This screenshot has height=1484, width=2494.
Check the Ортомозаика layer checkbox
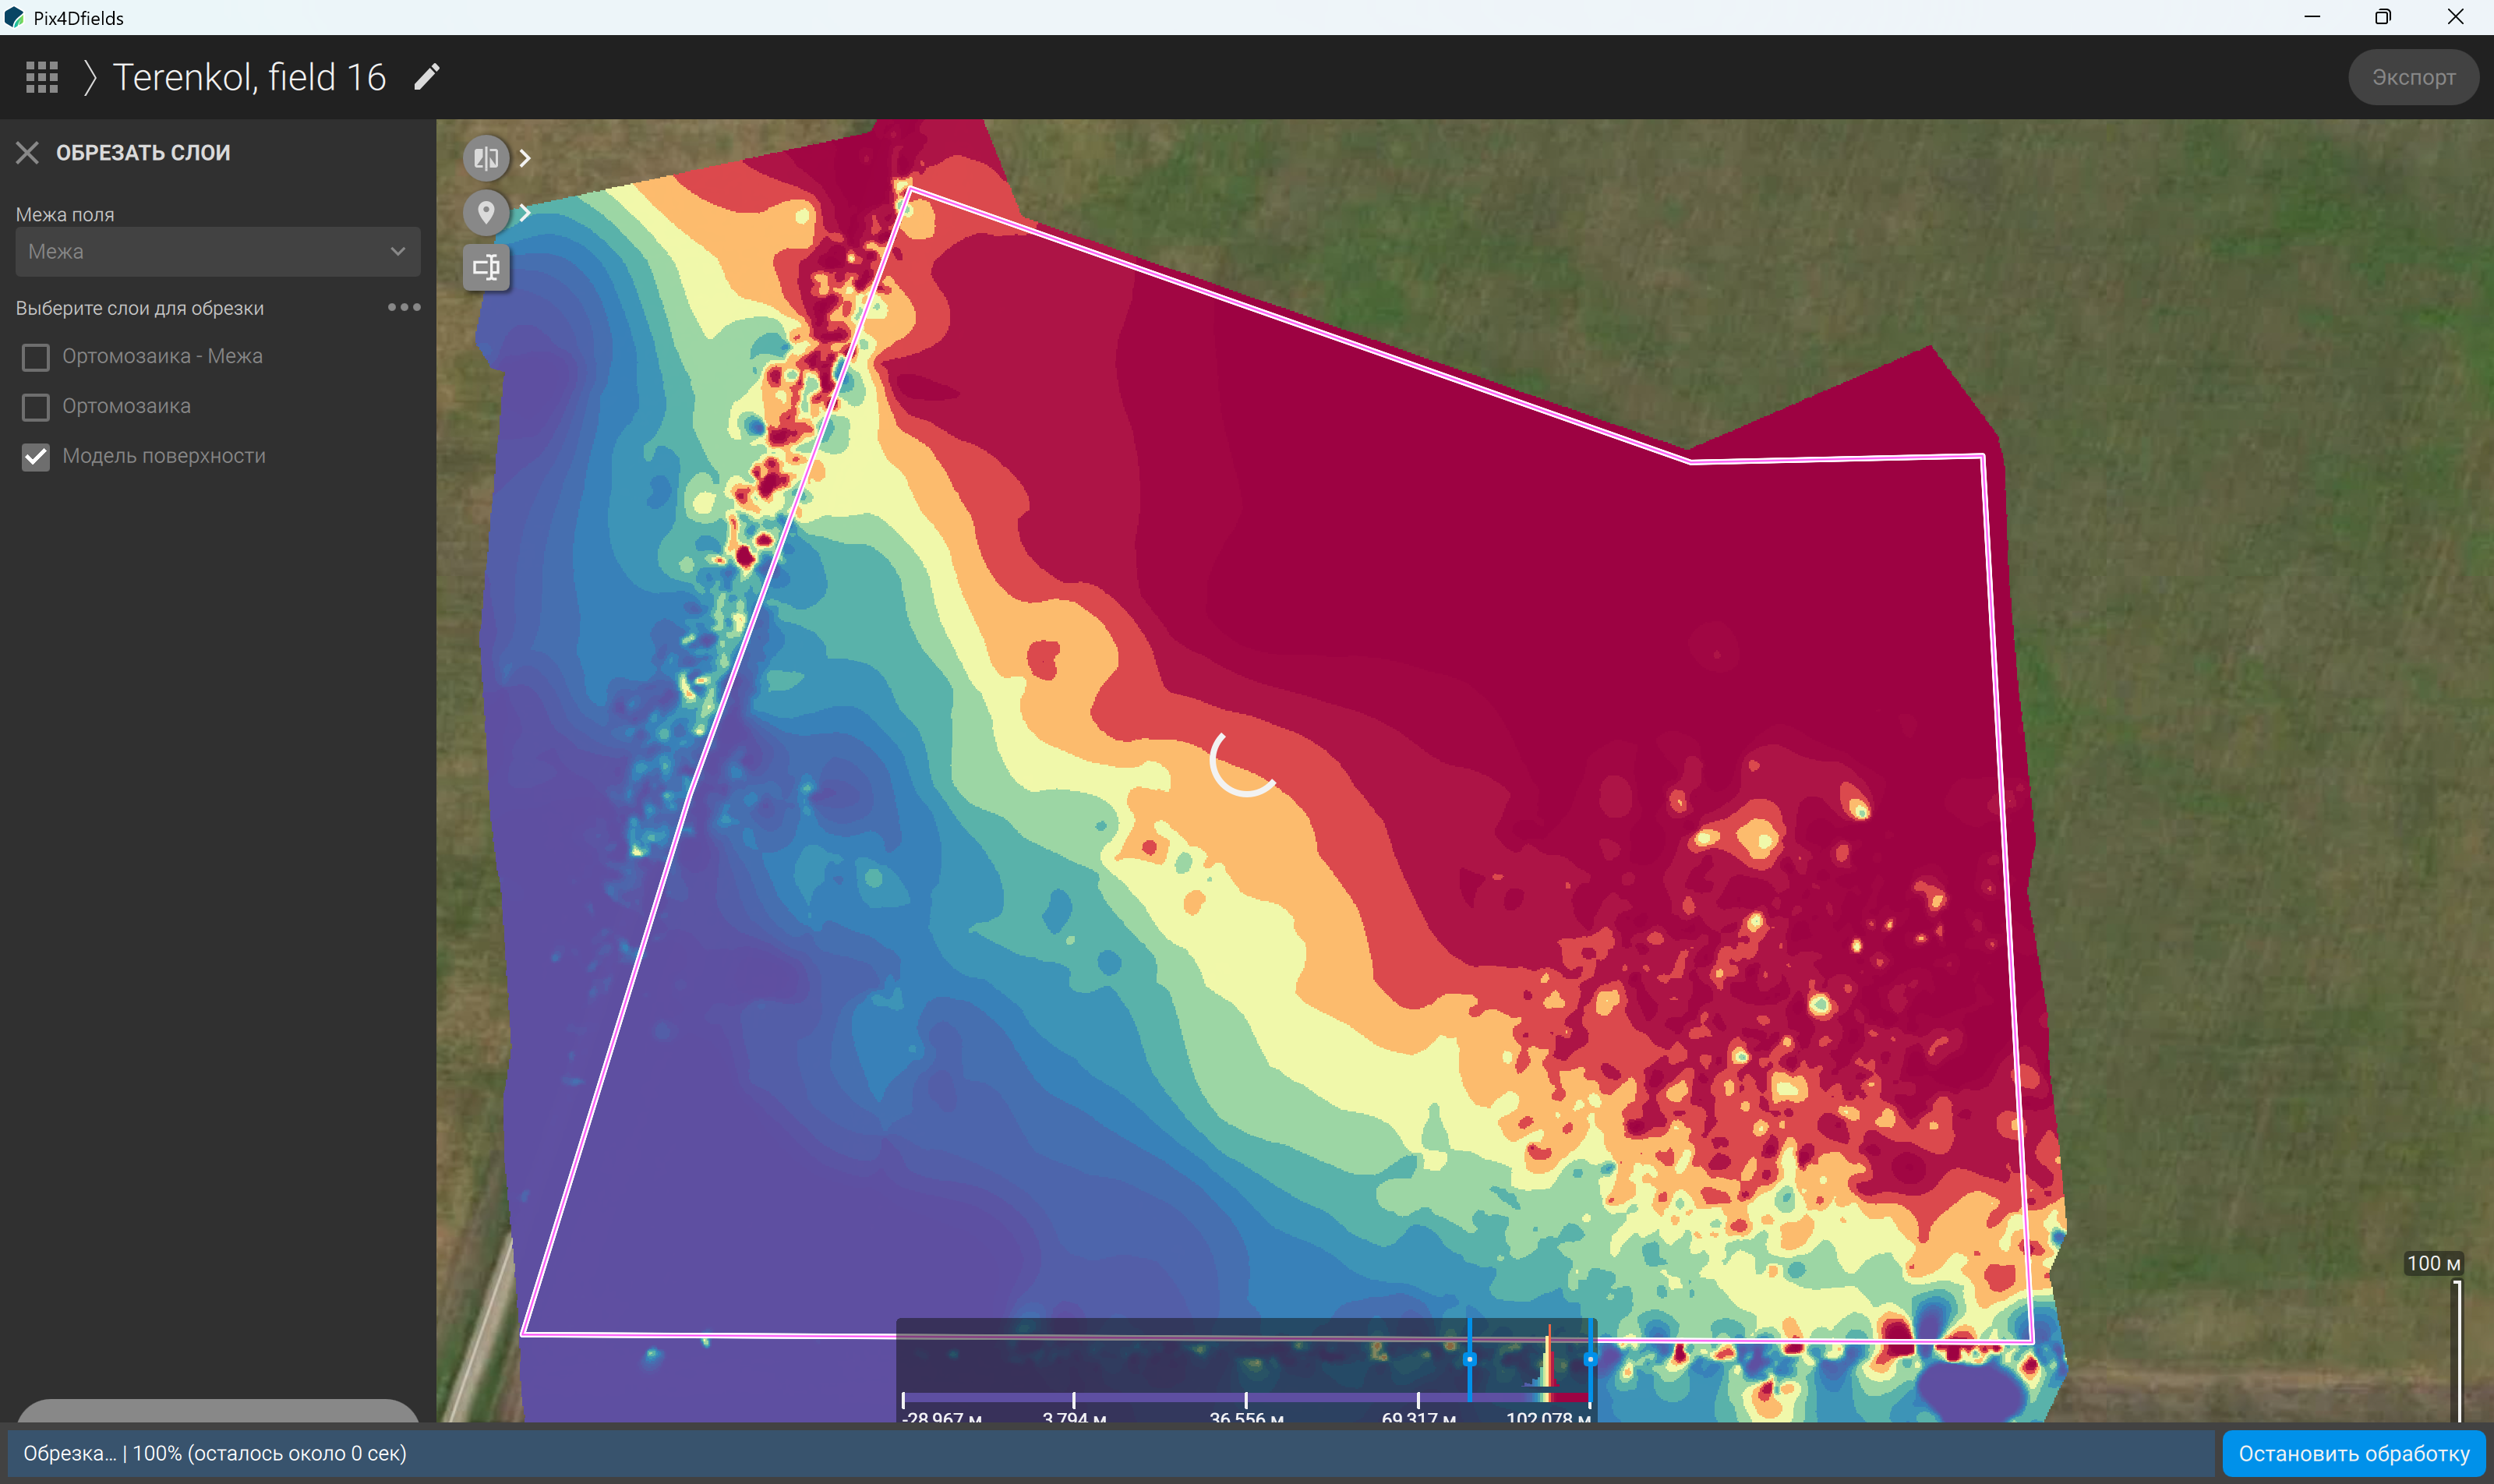tap(36, 407)
